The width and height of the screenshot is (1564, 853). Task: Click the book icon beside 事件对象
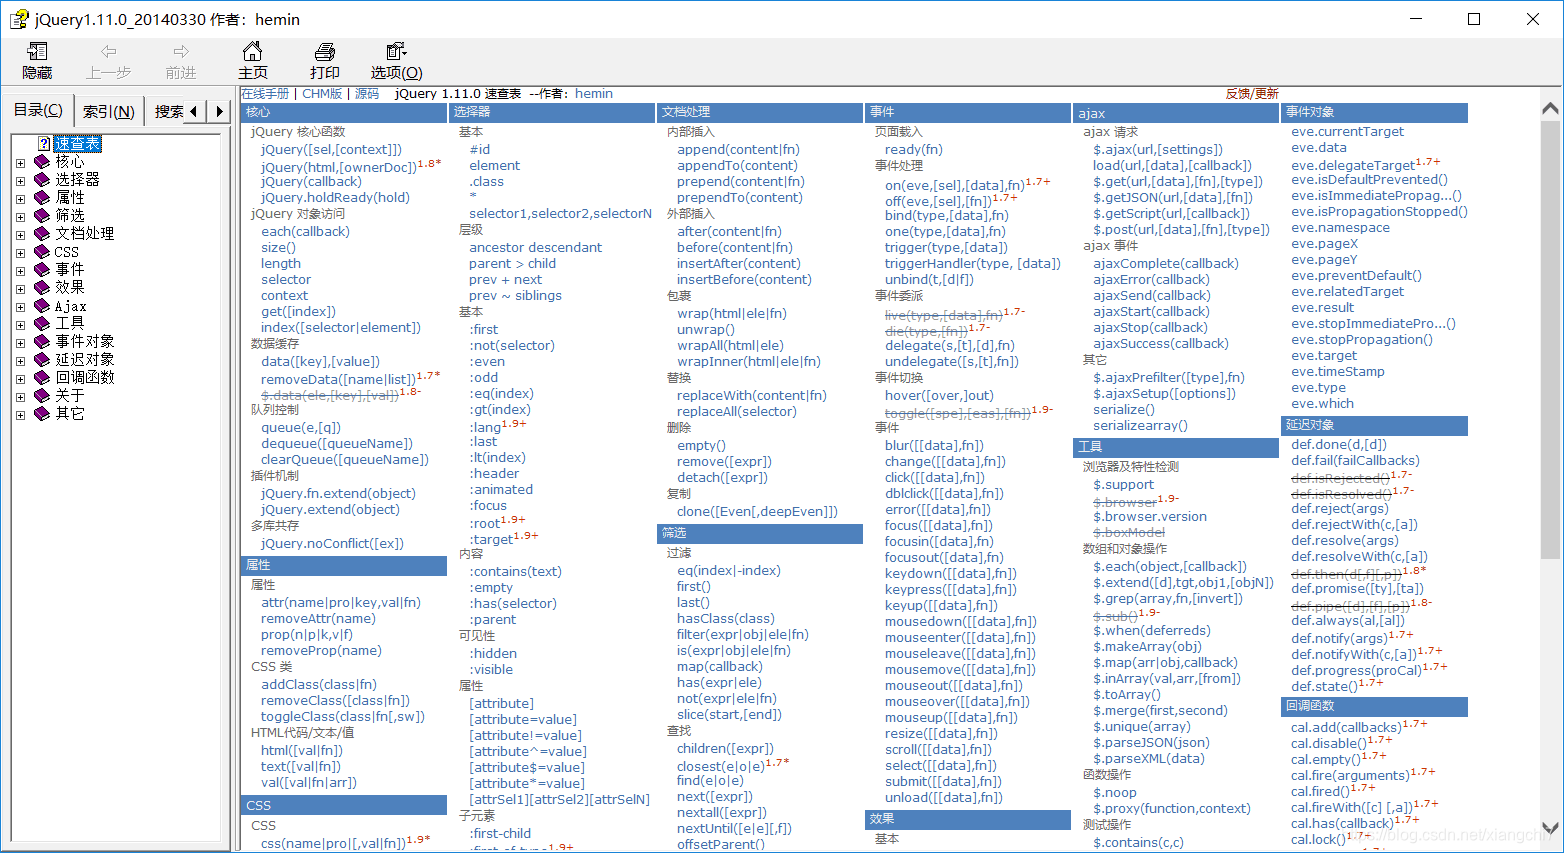click(42, 342)
